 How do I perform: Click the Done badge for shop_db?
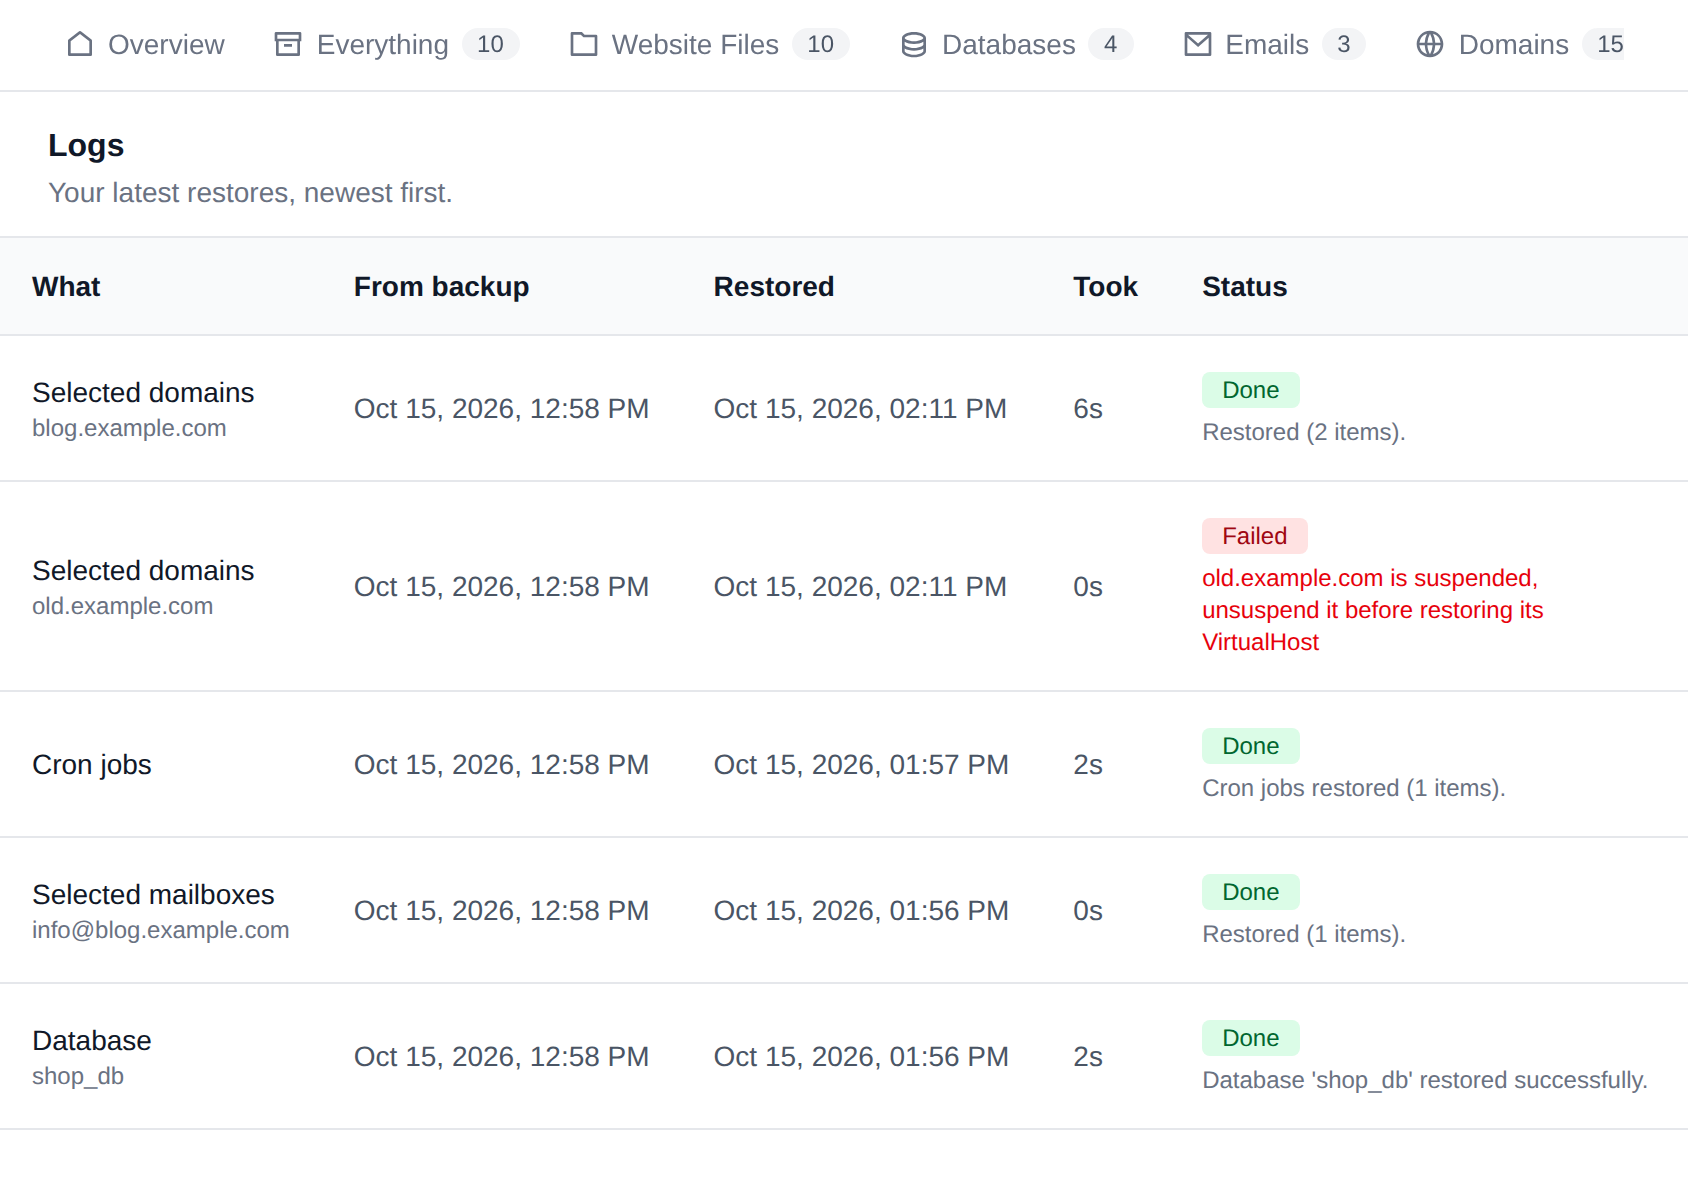pos(1251,1038)
